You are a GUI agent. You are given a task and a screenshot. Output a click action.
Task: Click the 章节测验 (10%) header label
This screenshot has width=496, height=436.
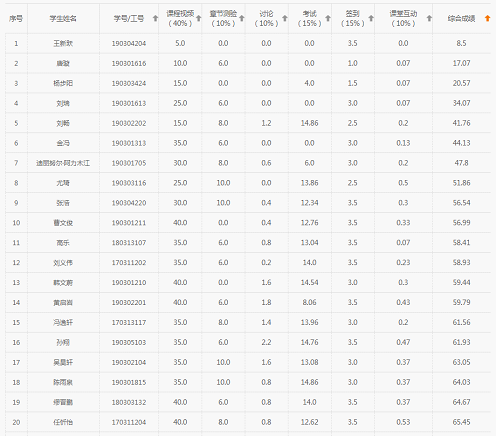tap(223, 18)
